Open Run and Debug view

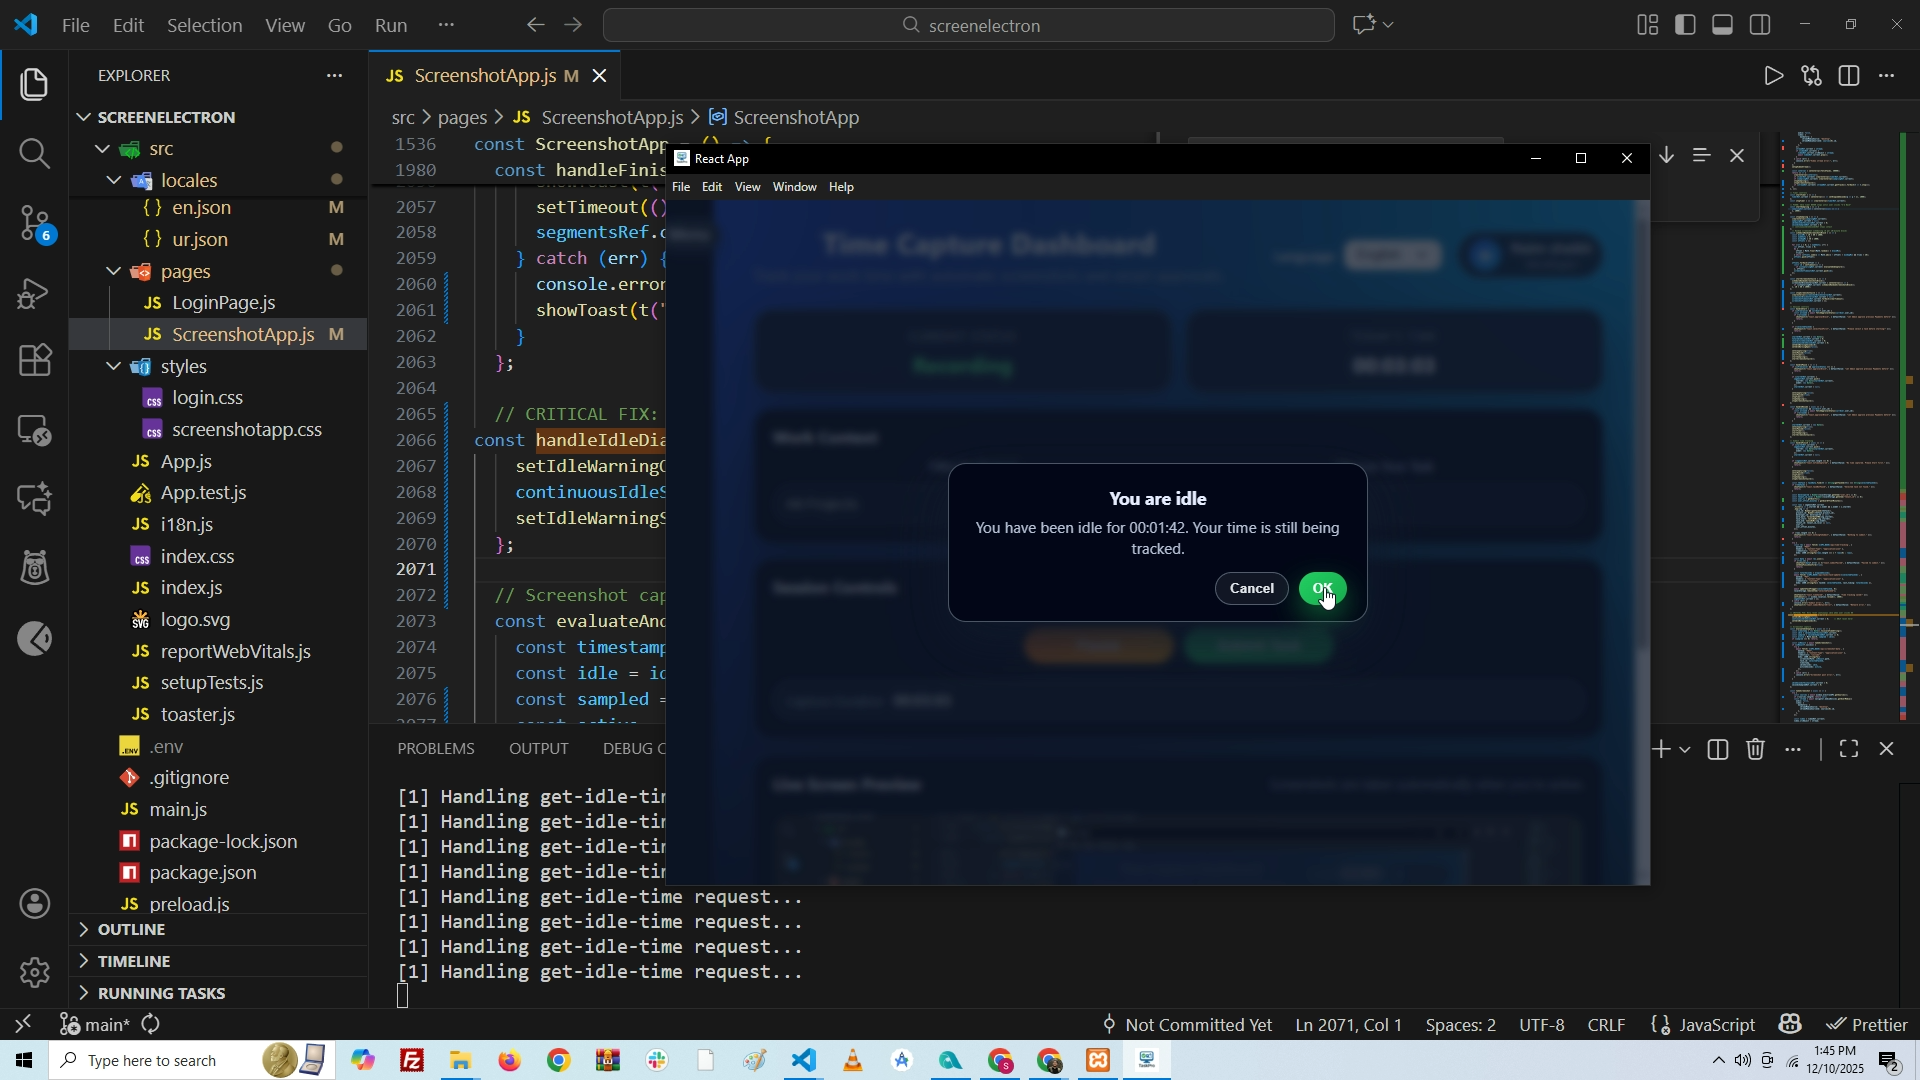coord(34,293)
